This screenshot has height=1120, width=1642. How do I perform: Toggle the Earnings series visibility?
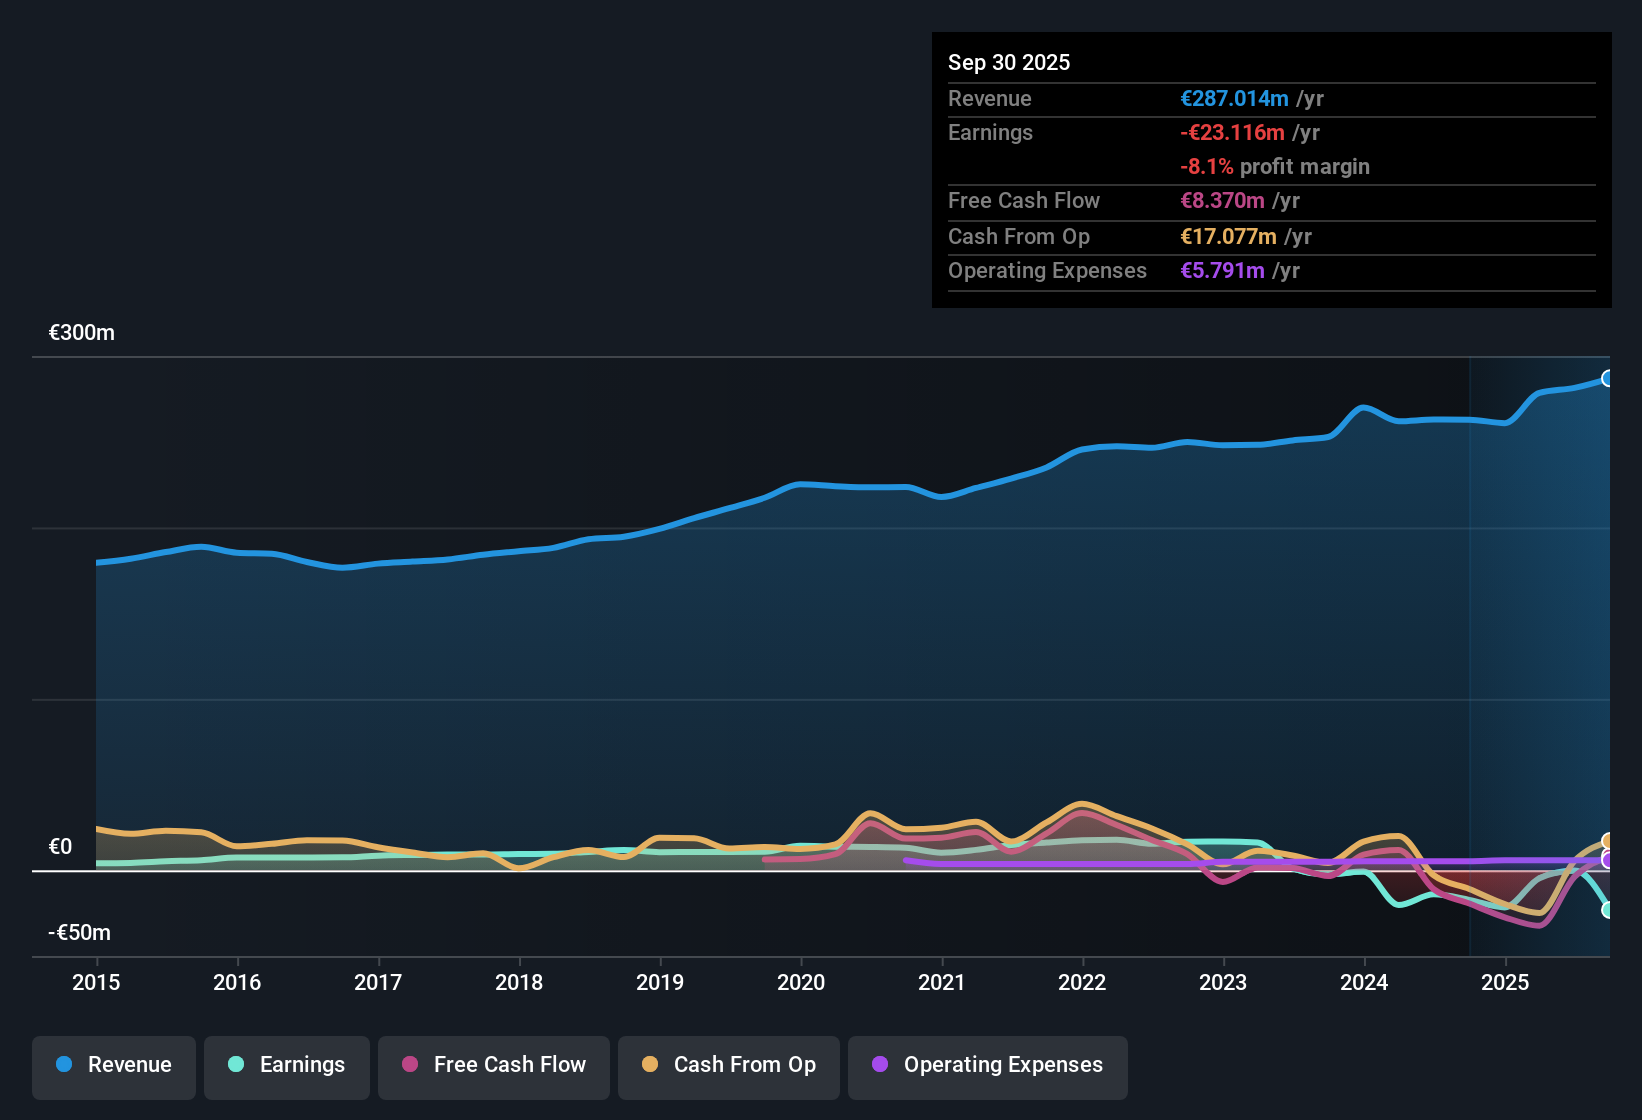coord(287,1065)
